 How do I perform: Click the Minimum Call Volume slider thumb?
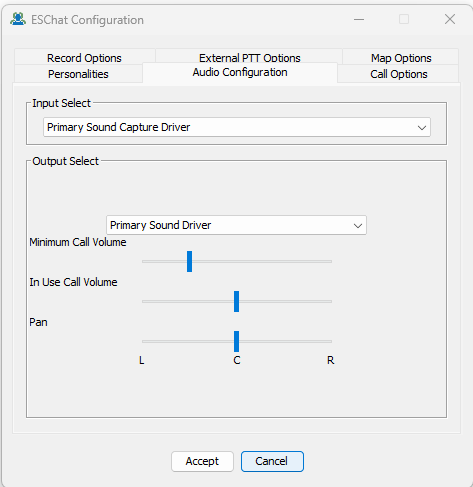pos(189,261)
